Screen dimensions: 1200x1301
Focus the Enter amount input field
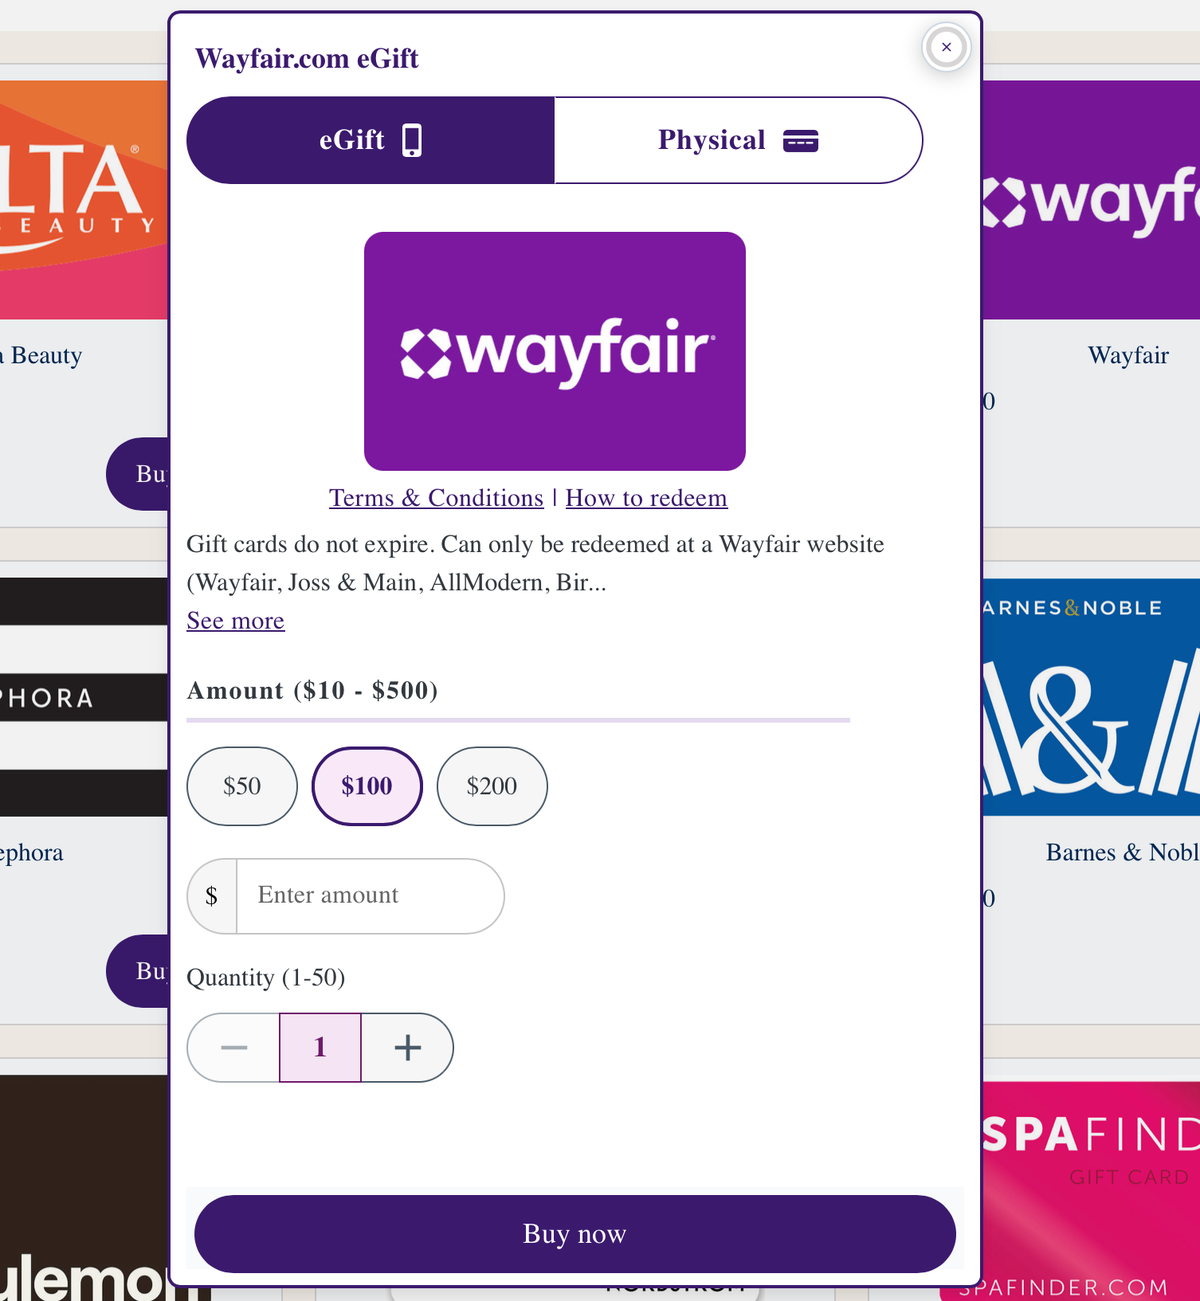tap(370, 896)
